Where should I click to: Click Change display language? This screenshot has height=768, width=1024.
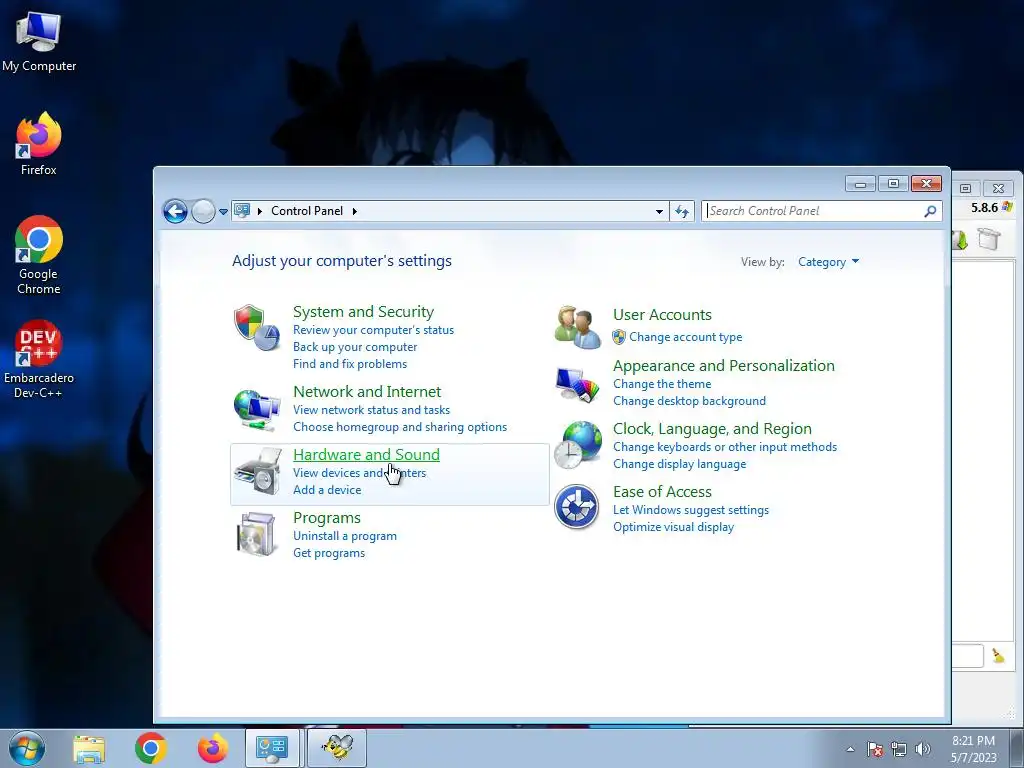click(x=679, y=464)
